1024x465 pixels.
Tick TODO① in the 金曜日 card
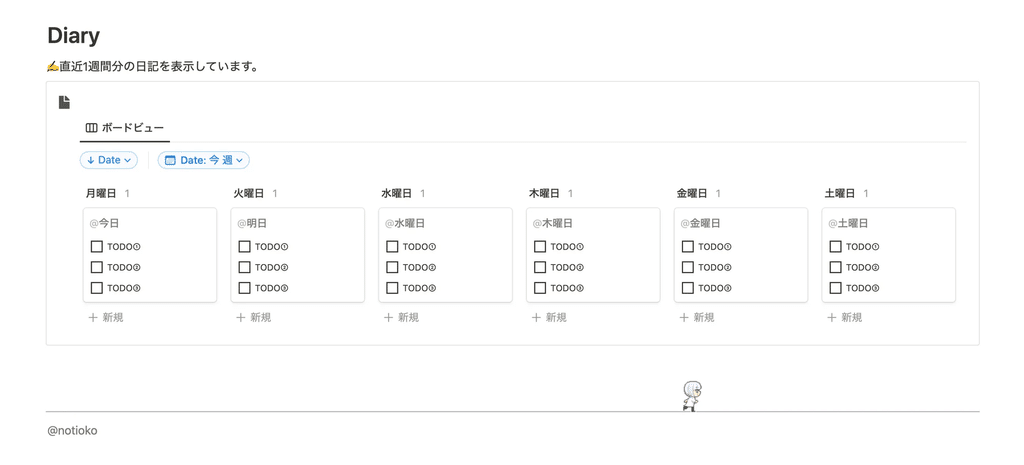(688, 246)
